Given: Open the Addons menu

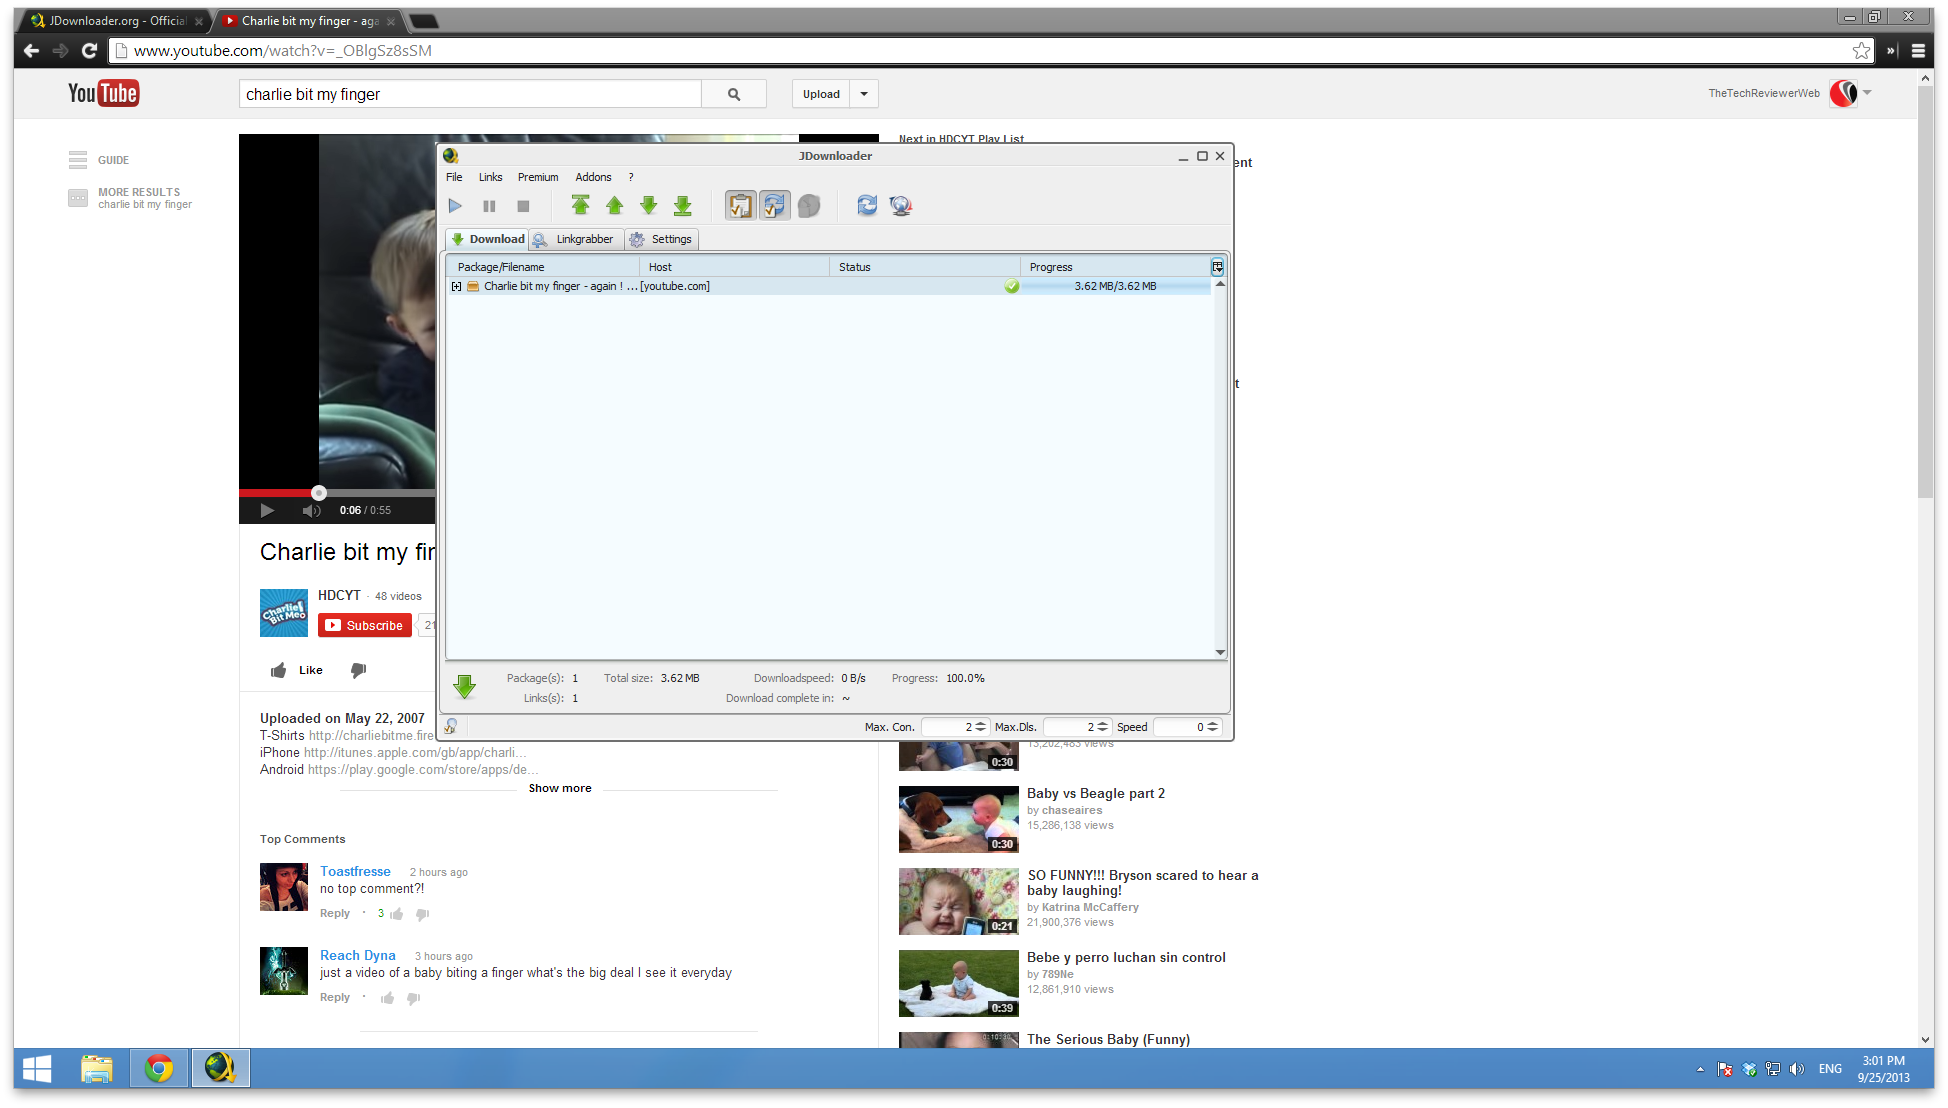Looking at the screenshot, I should [593, 177].
